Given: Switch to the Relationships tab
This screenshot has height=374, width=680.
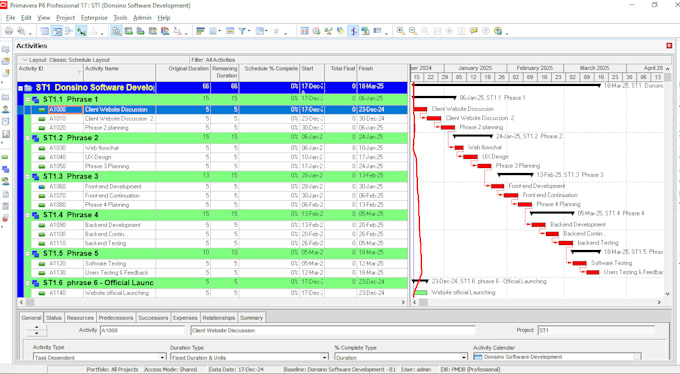Looking at the screenshot, I should tap(219, 318).
